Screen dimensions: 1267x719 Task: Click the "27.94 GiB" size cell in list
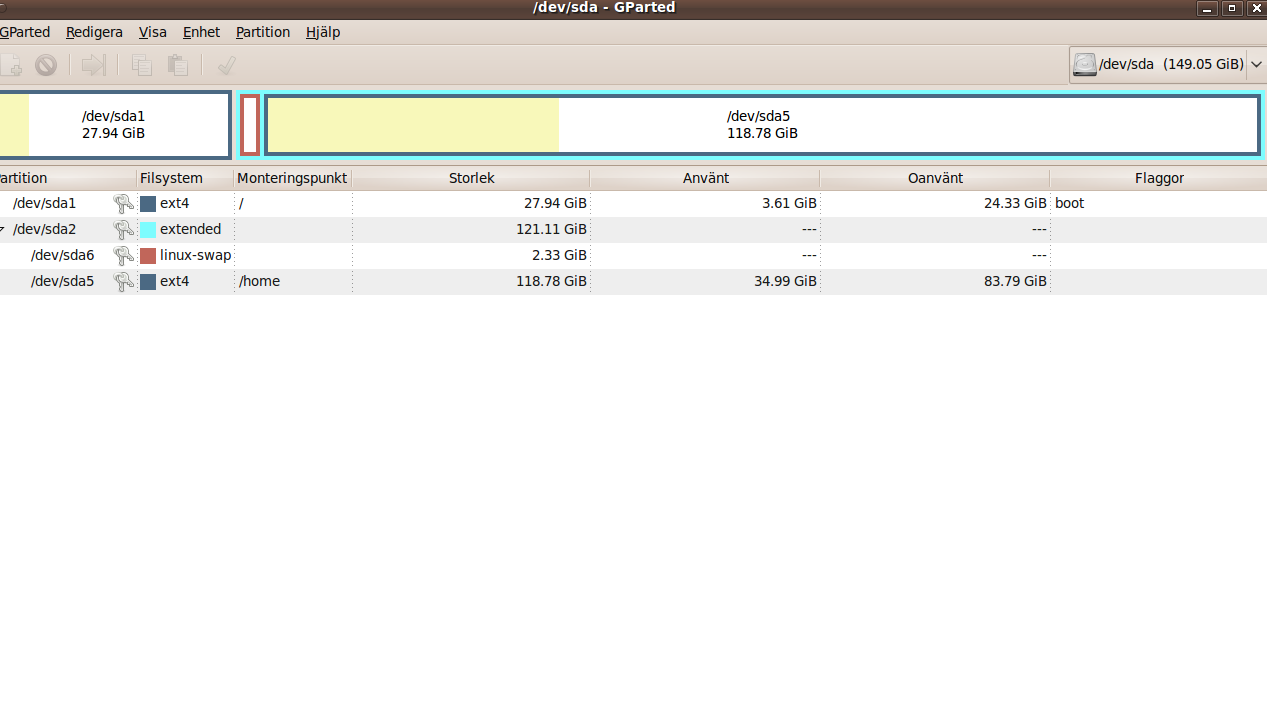pos(555,203)
